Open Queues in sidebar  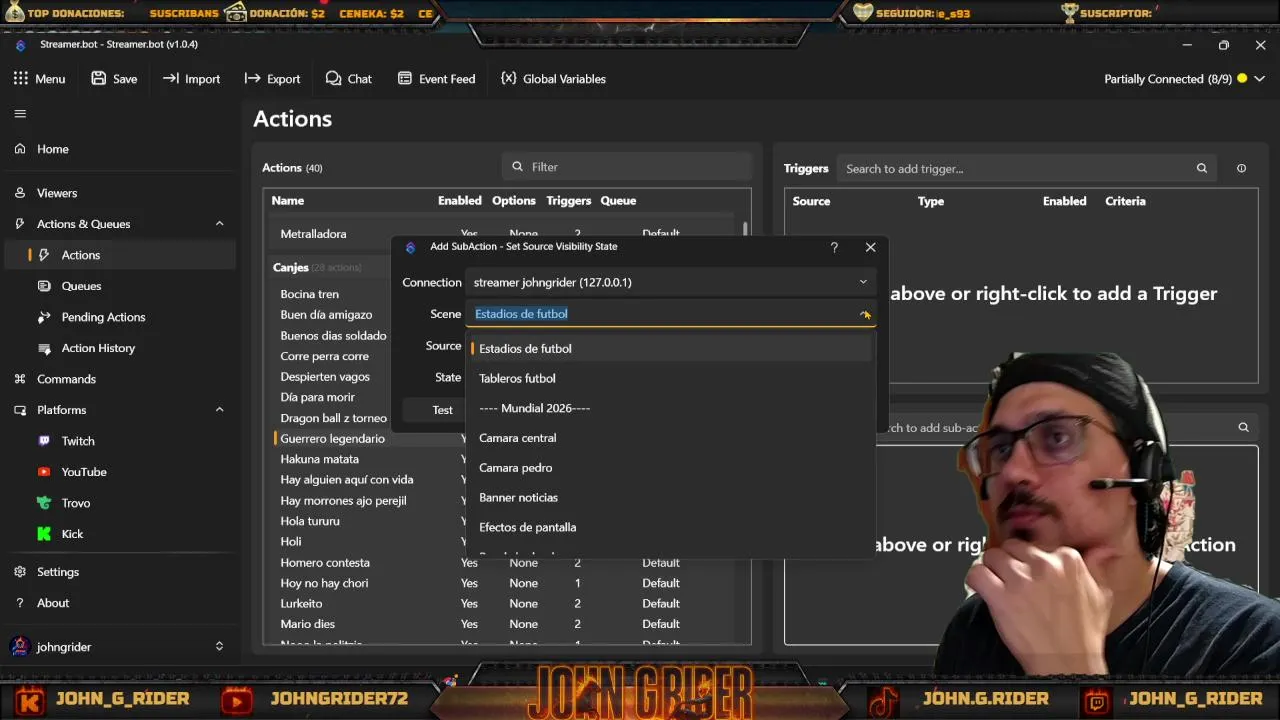[x=118, y=286]
